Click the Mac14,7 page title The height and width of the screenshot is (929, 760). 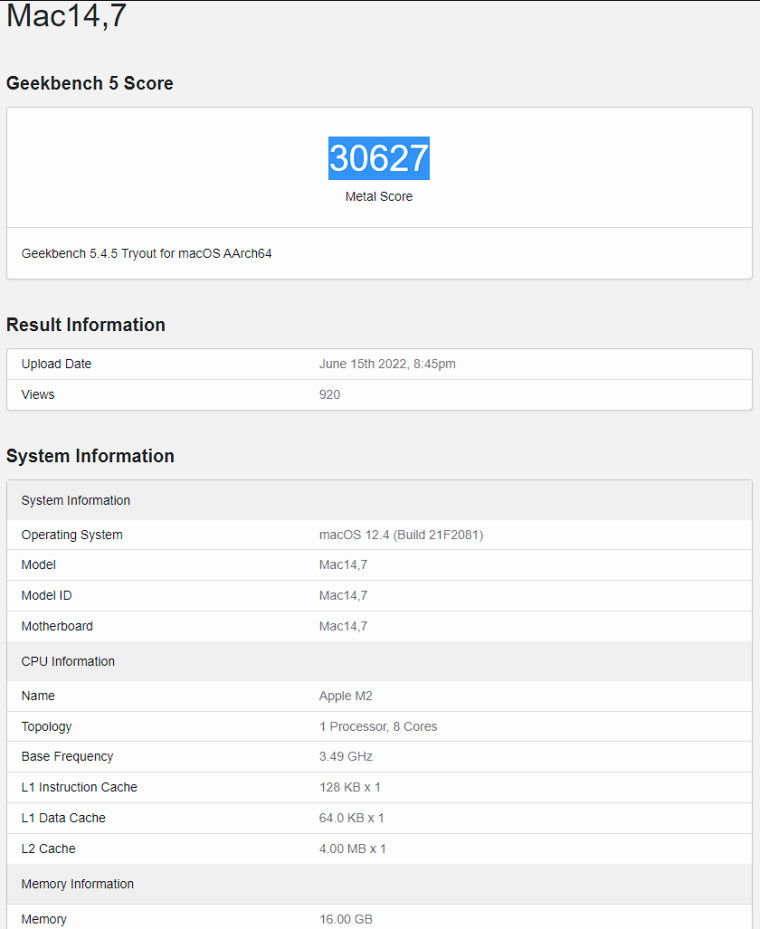pyautogui.click(x=66, y=15)
